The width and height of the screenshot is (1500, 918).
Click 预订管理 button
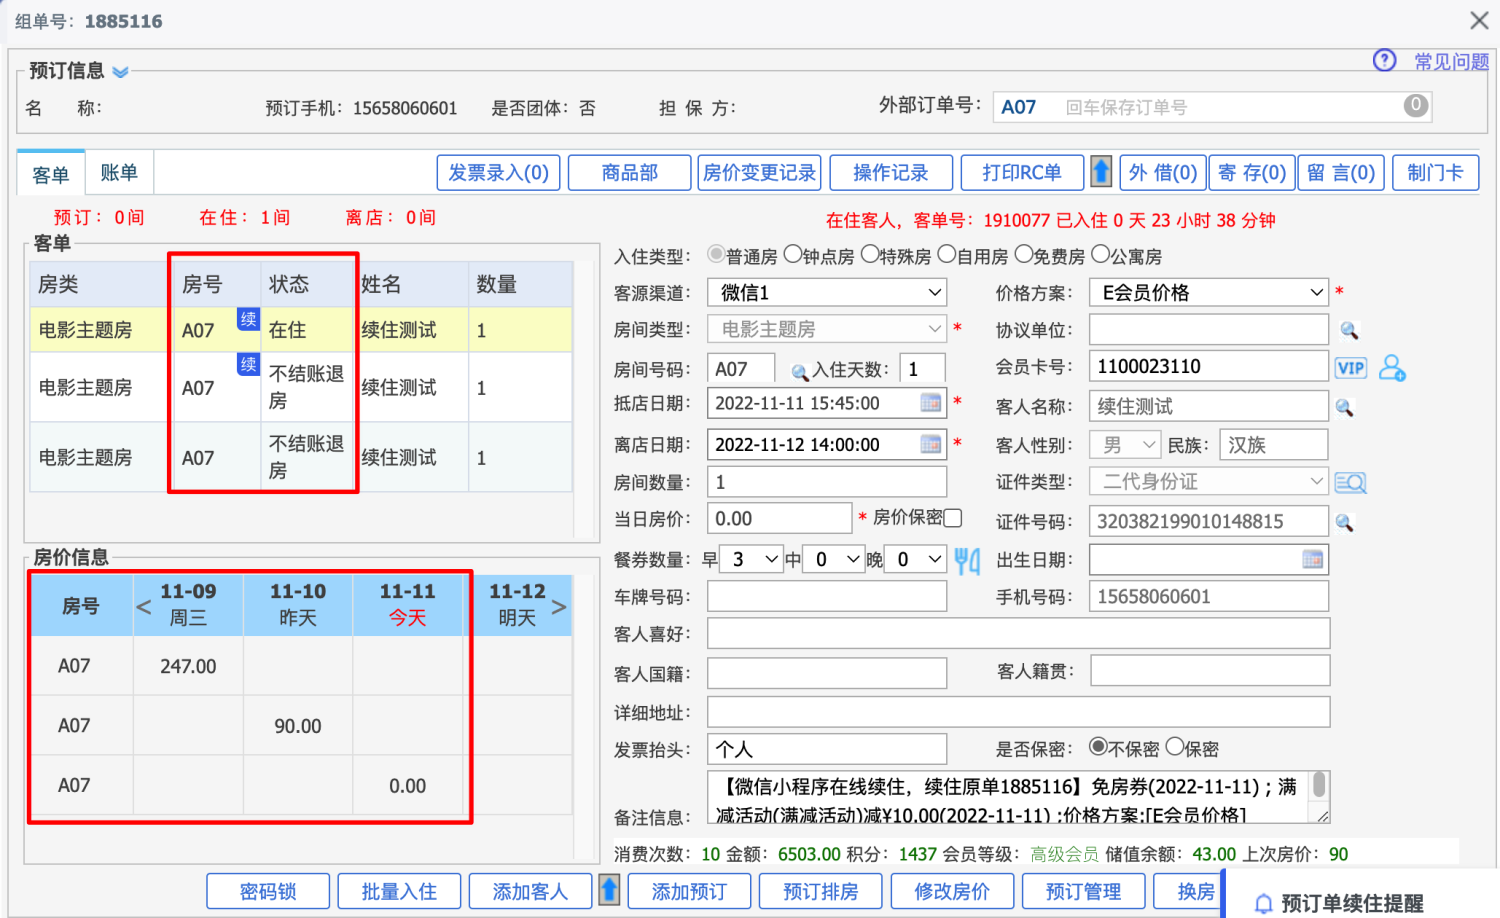[x=1083, y=891]
